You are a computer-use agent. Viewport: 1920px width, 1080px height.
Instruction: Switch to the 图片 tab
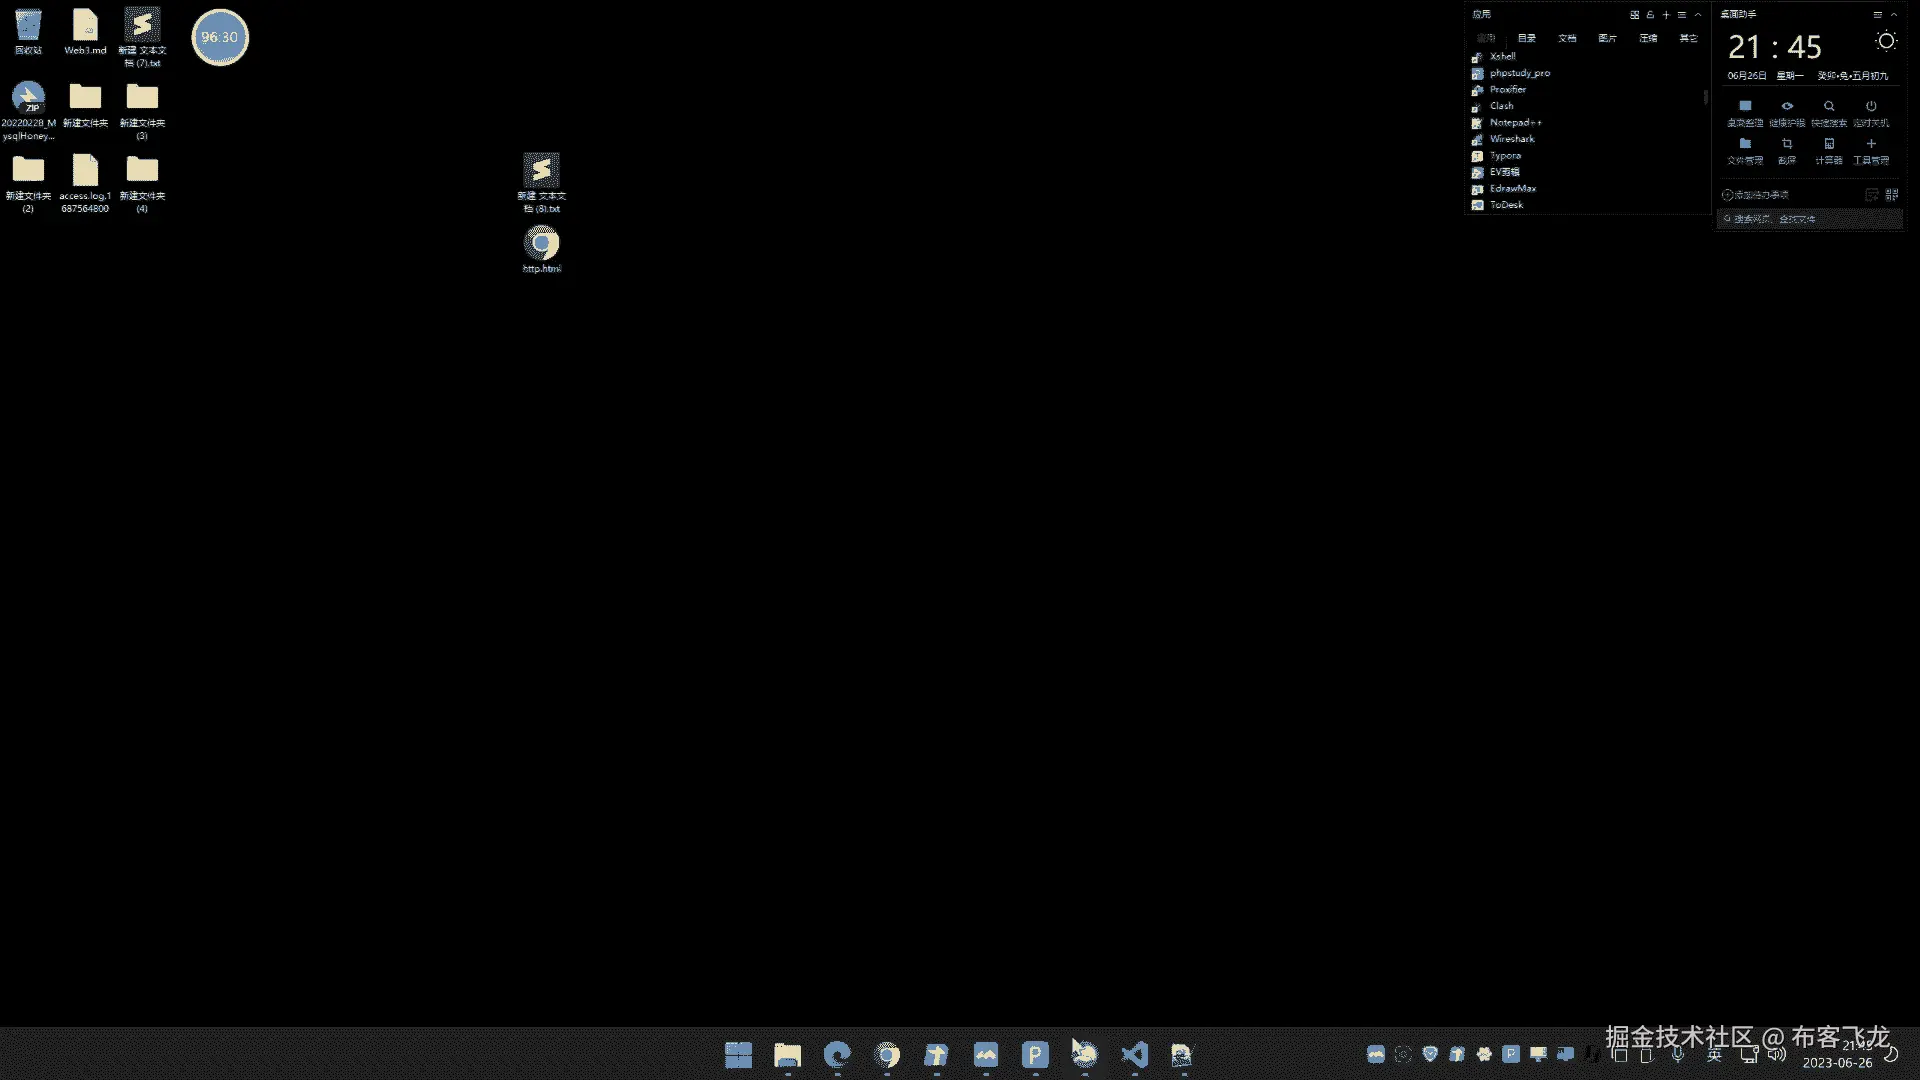pos(1607,38)
